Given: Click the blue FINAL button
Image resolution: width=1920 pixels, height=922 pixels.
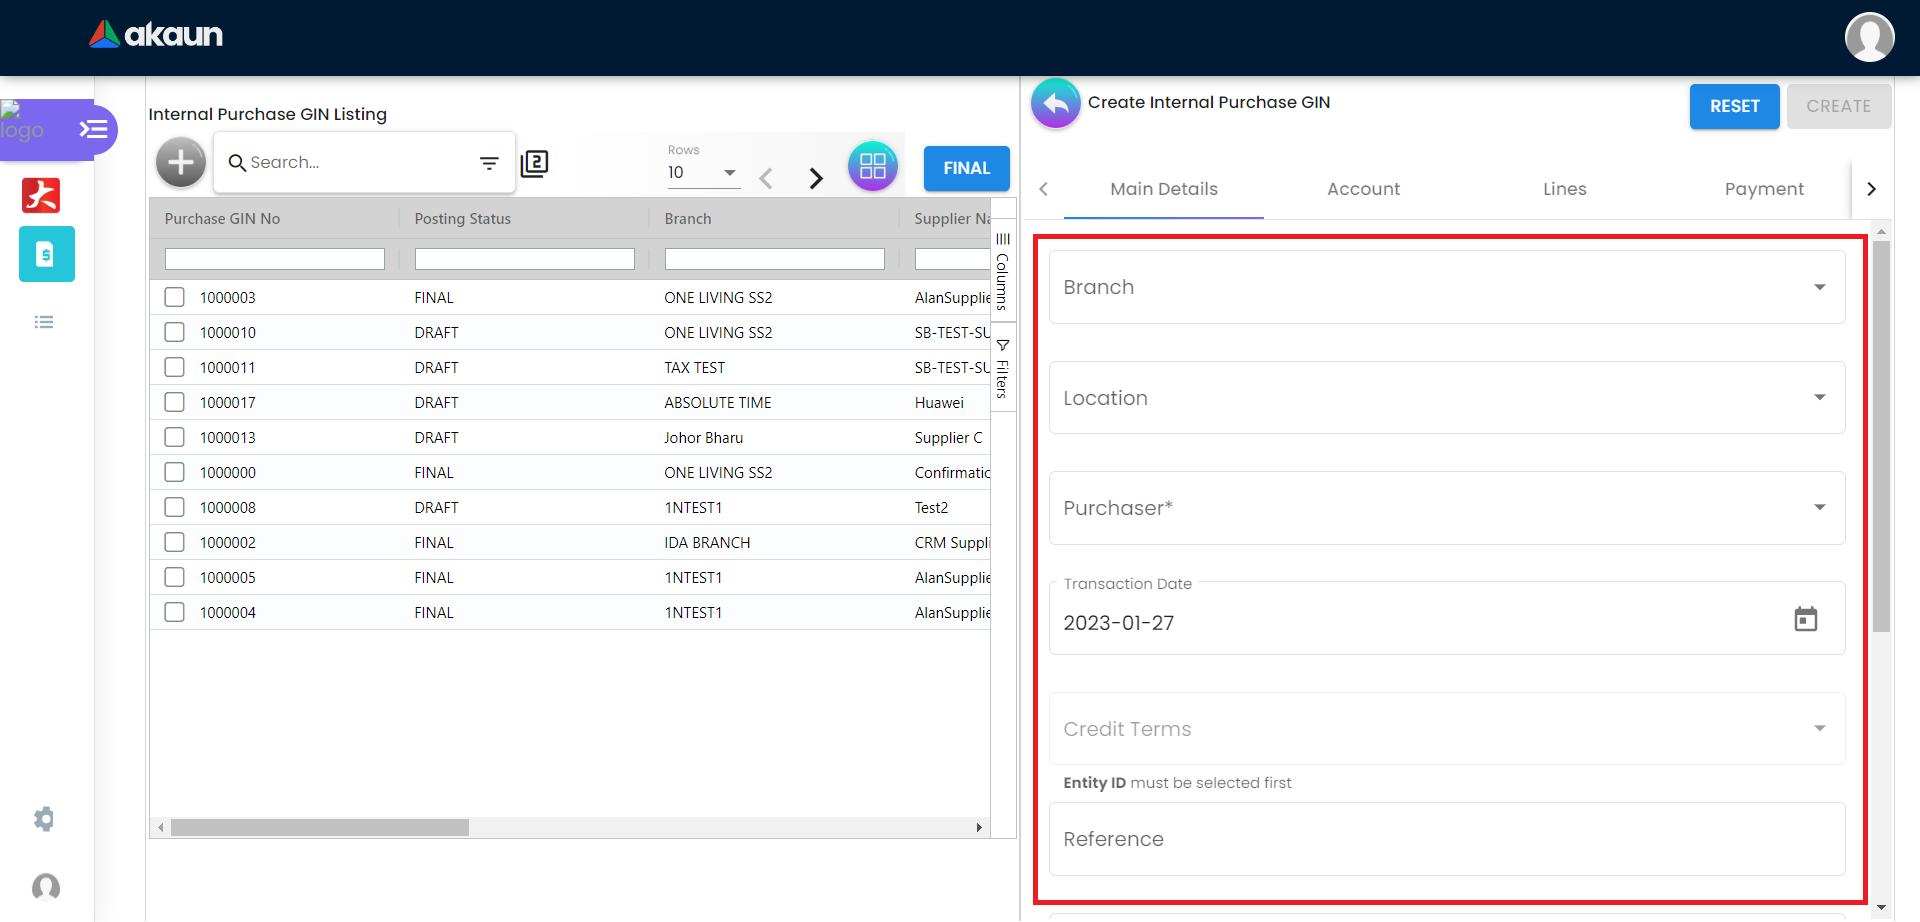Looking at the screenshot, I should (x=966, y=168).
